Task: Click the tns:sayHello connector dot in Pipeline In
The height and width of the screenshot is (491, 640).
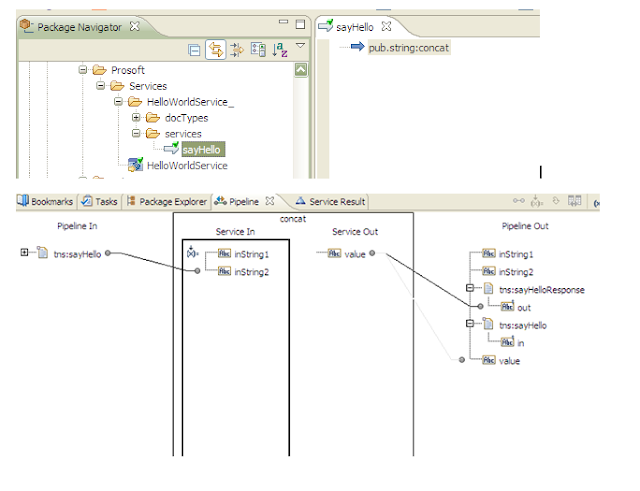Action: [108, 253]
